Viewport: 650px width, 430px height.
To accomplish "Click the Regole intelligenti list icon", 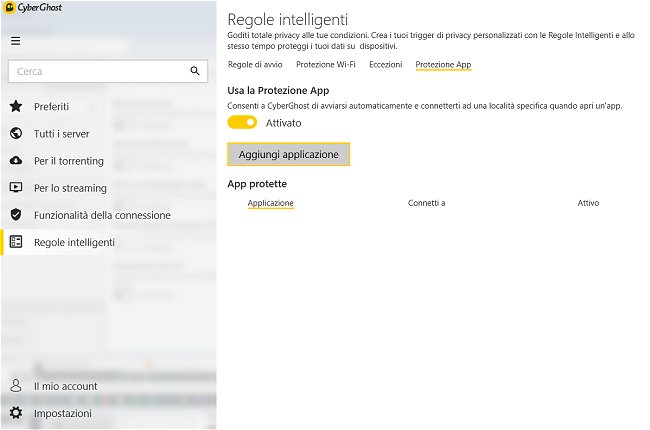I will (x=16, y=242).
